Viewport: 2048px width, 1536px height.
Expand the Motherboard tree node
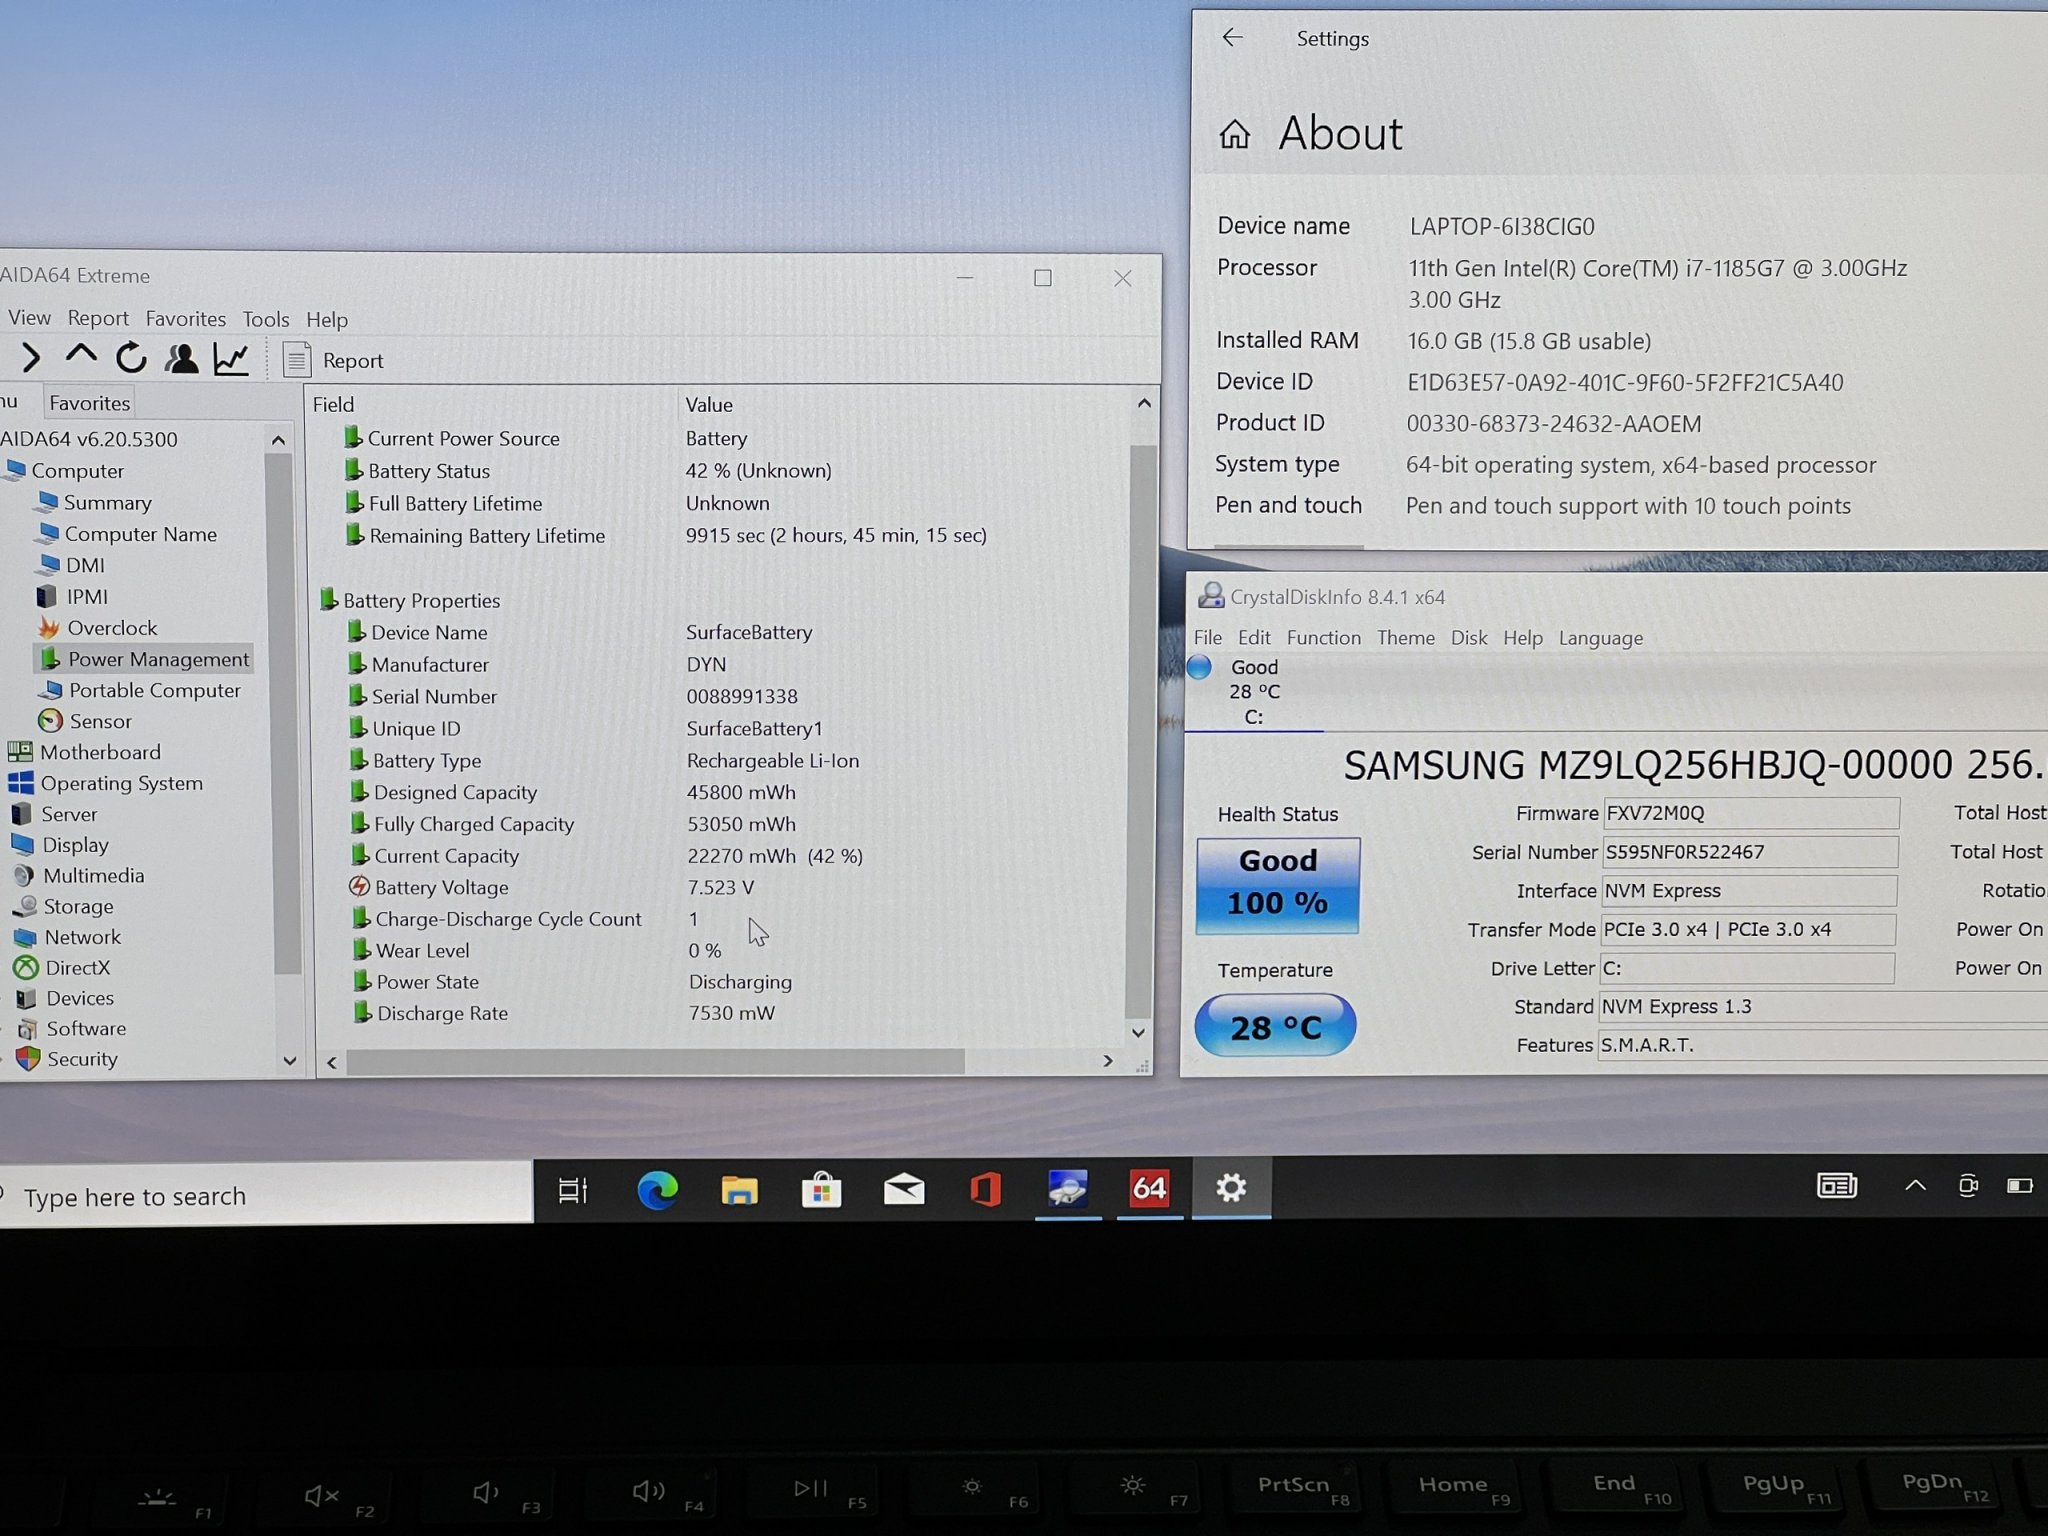(99, 752)
